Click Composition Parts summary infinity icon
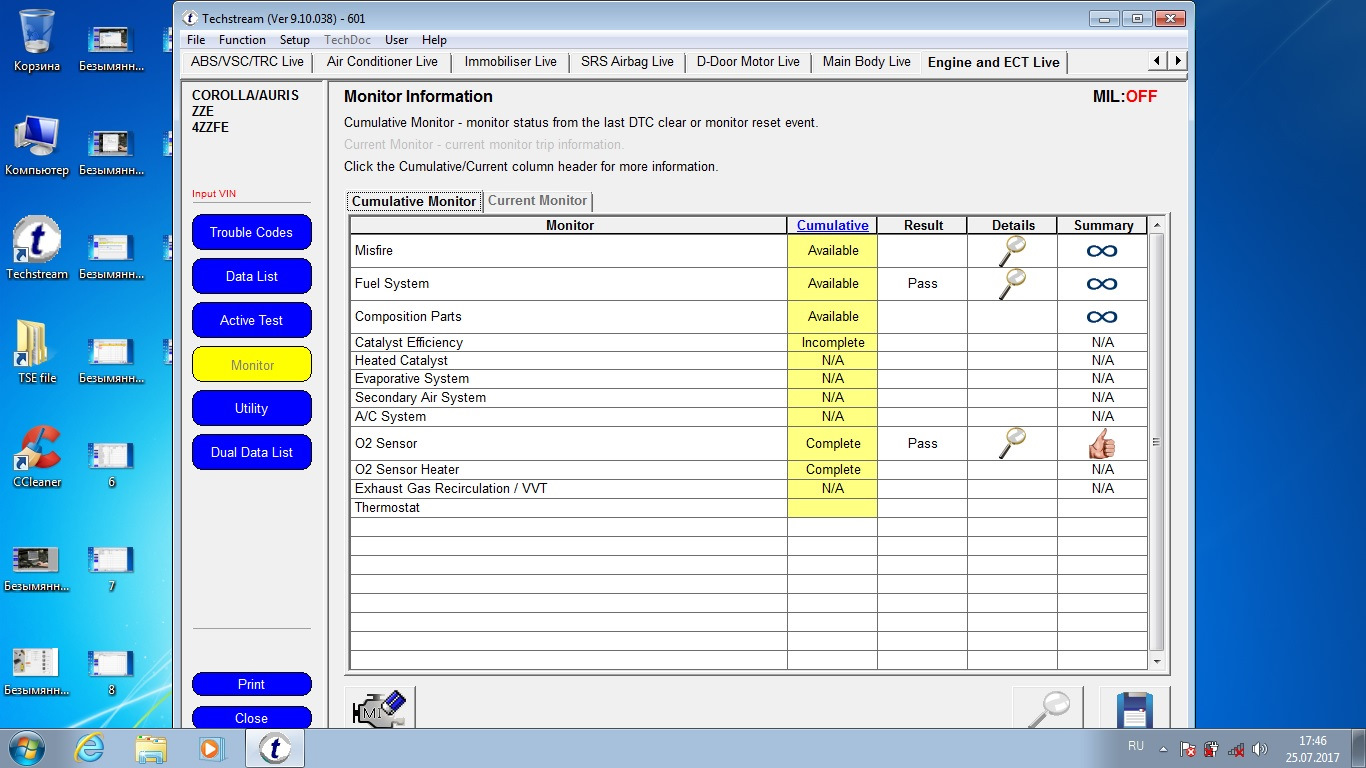 [1102, 317]
